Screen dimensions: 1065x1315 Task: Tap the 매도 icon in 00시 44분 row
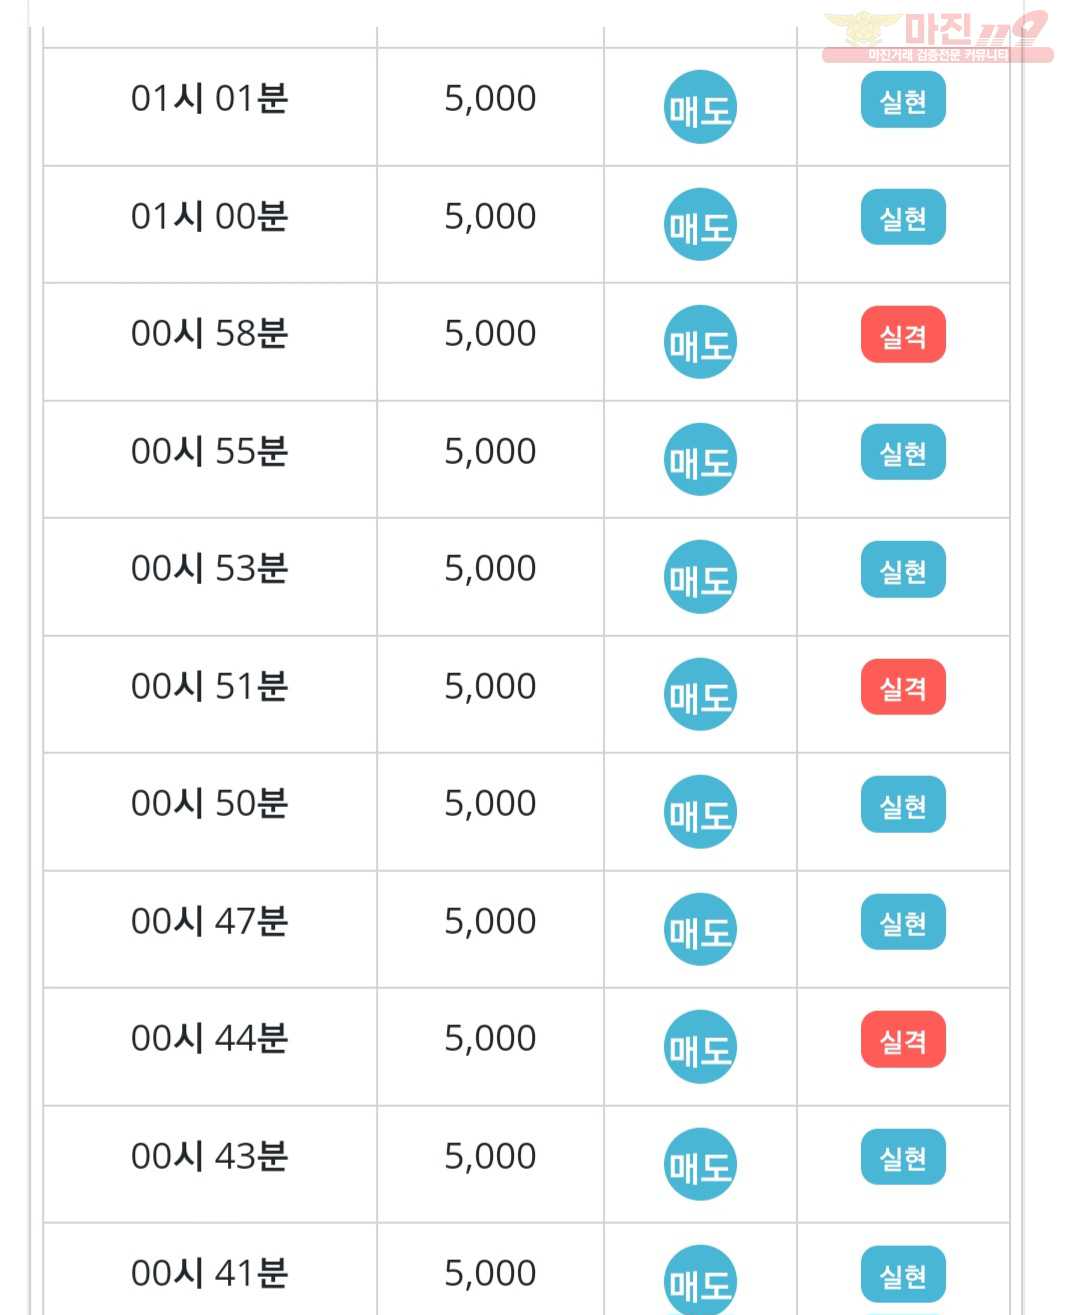(700, 1047)
